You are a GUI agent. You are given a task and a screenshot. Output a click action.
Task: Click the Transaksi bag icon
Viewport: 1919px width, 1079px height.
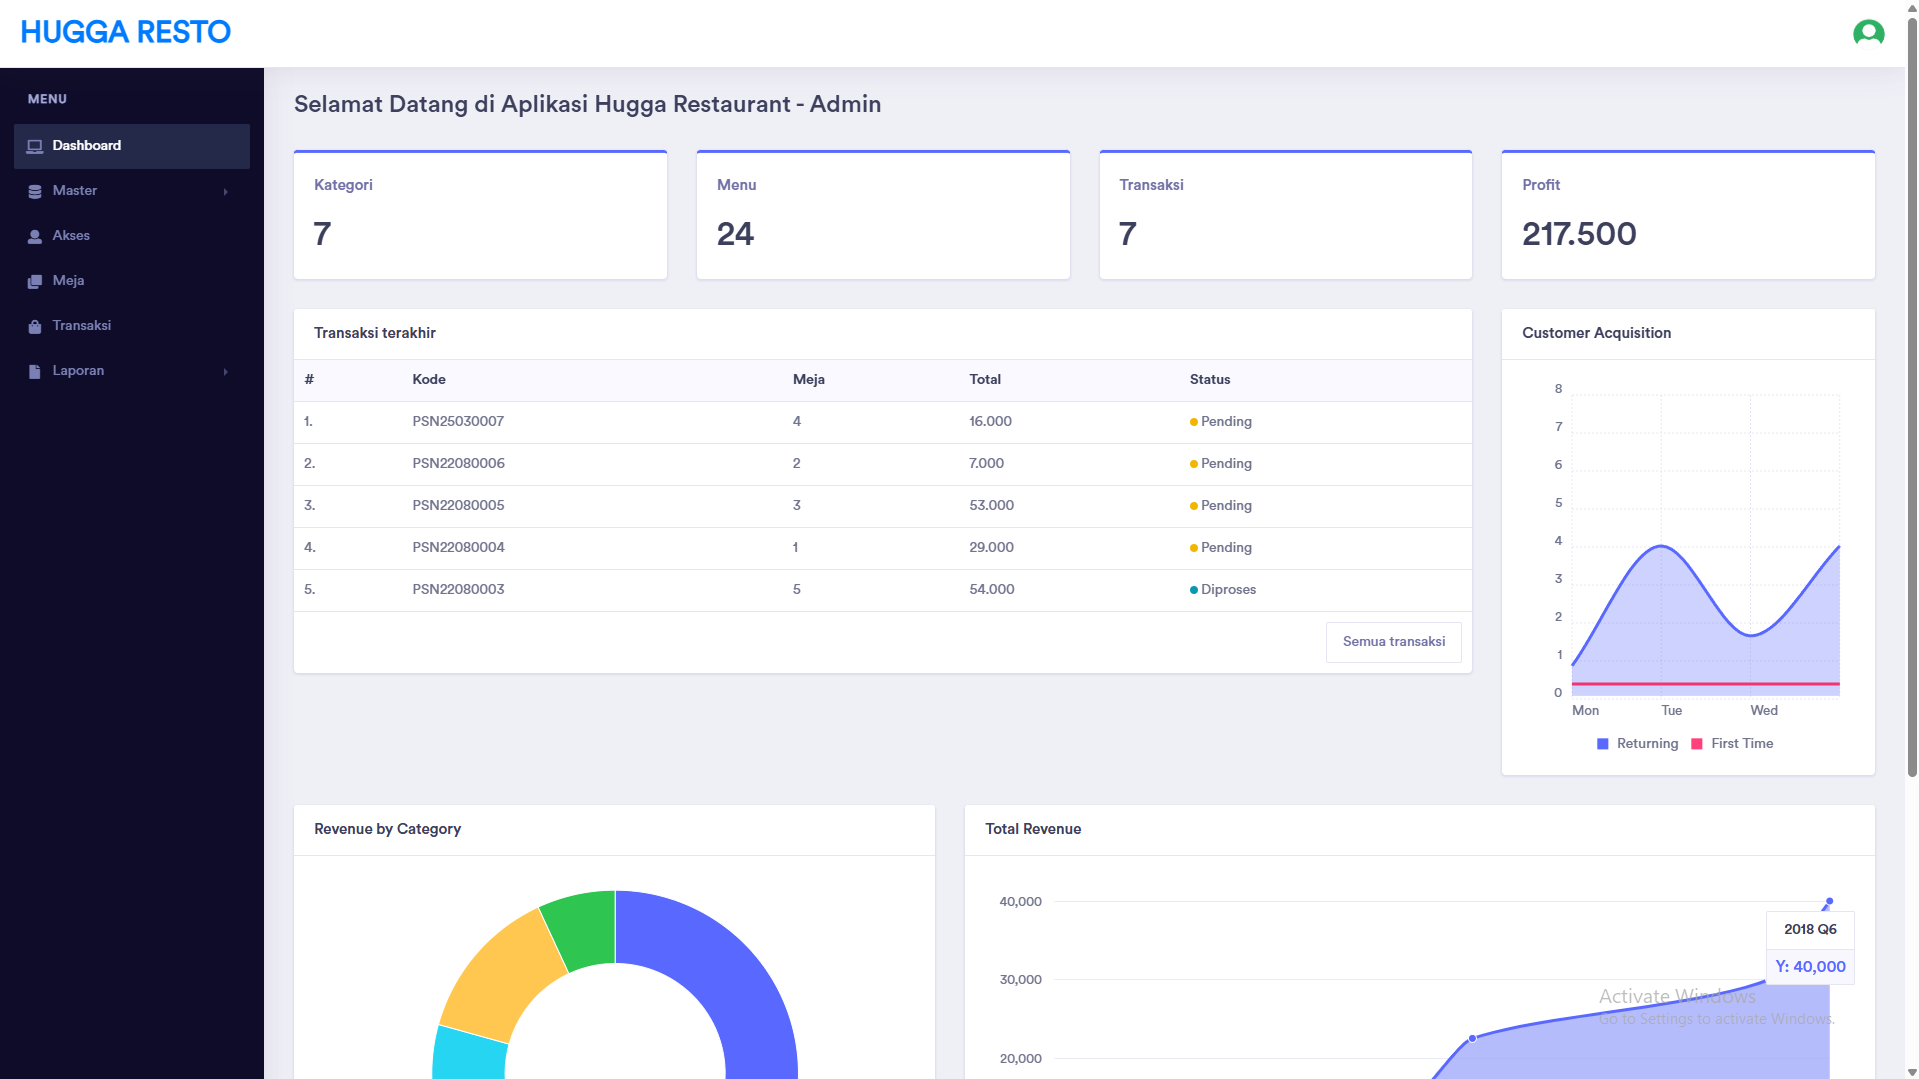pyautogui.click(x=35, y=326)
